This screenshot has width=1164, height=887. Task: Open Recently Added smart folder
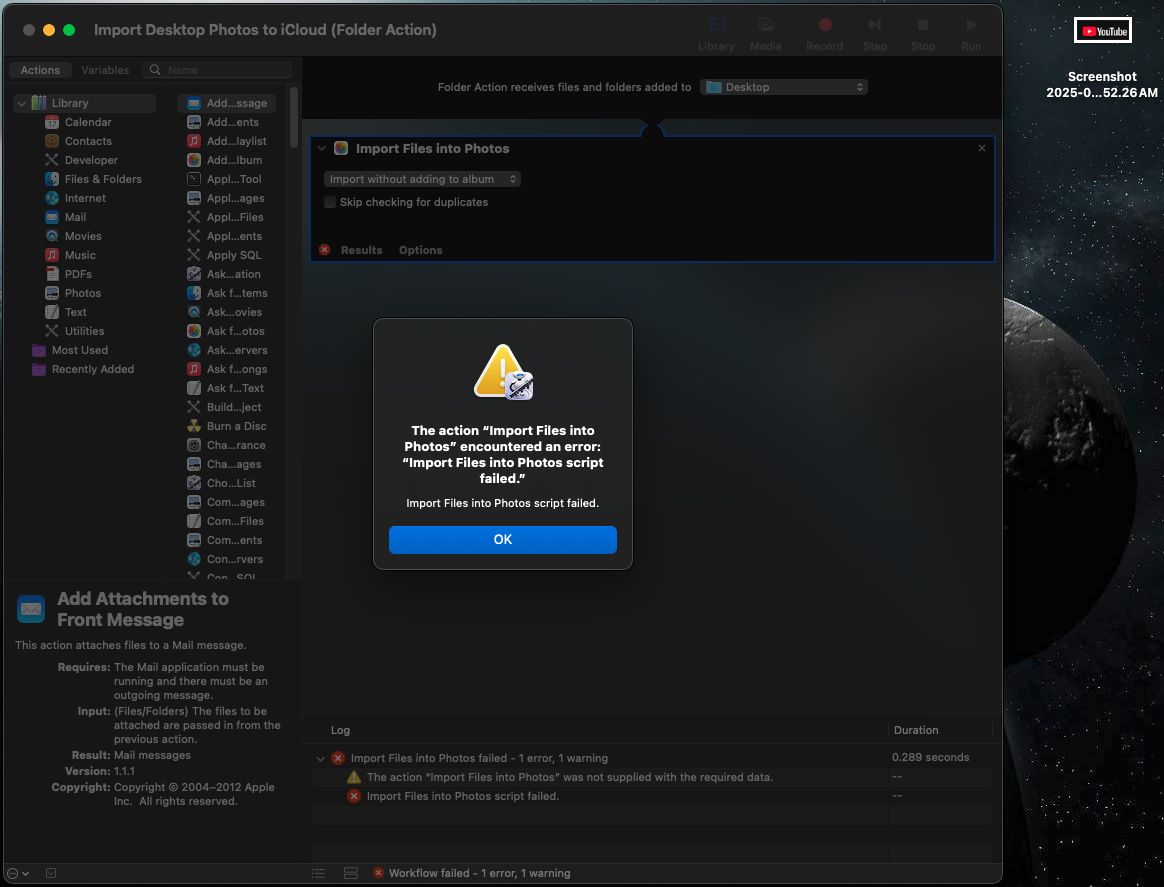(x=92, y=369)
